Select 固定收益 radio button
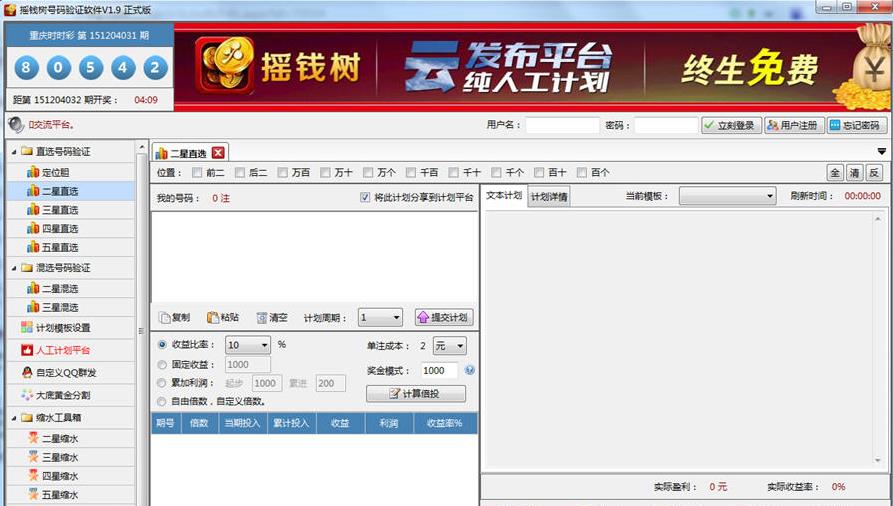 [162, 364]
